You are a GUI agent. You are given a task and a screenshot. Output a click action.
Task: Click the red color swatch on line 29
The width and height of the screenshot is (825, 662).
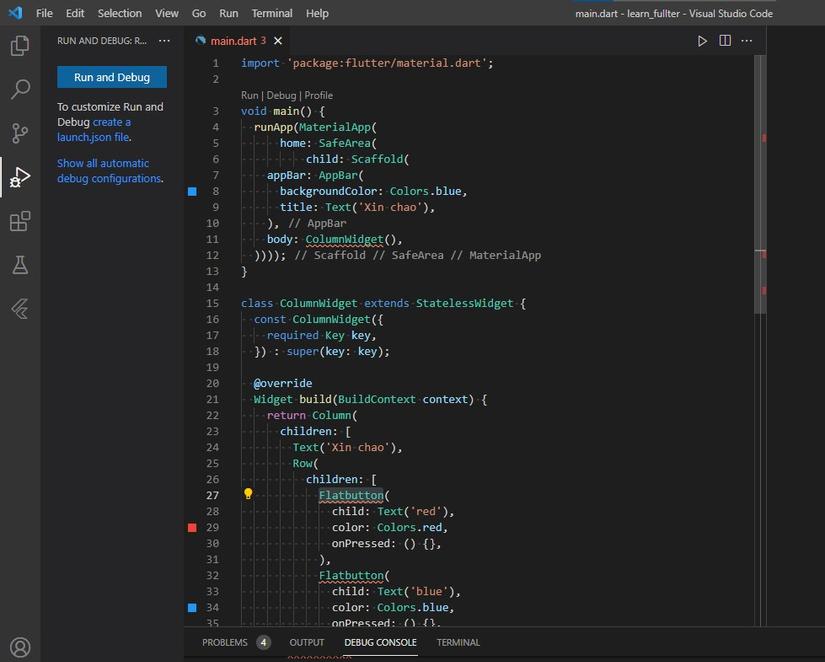click(x=192, y=527)
